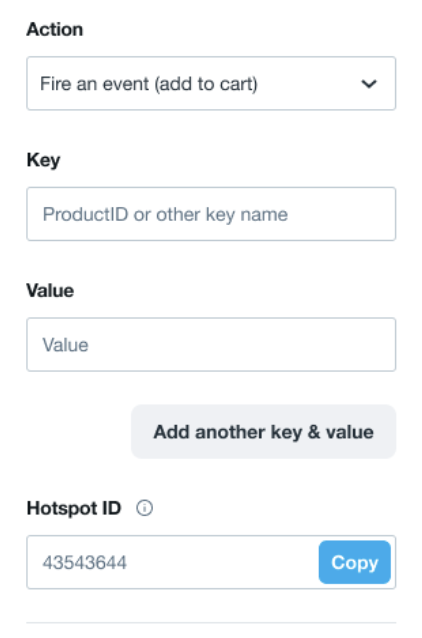Show the Hotspot ID tooltip info
Image resolution: width=422 pixels, height=638 pixels.
click(144, 508)
